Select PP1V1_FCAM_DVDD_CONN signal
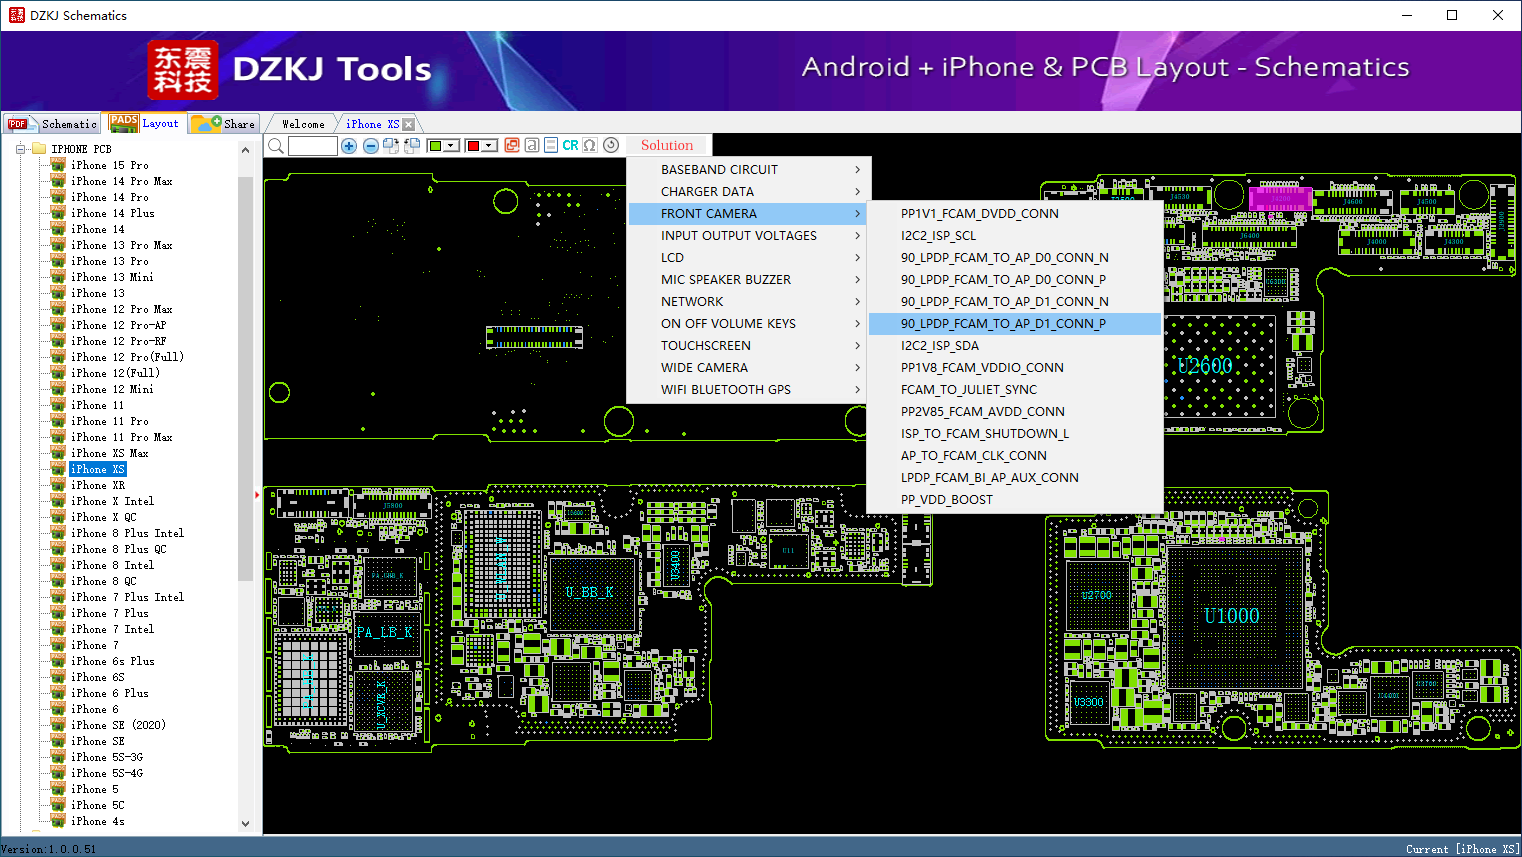Screen dimensions: 1522x857 point(1015,214)
